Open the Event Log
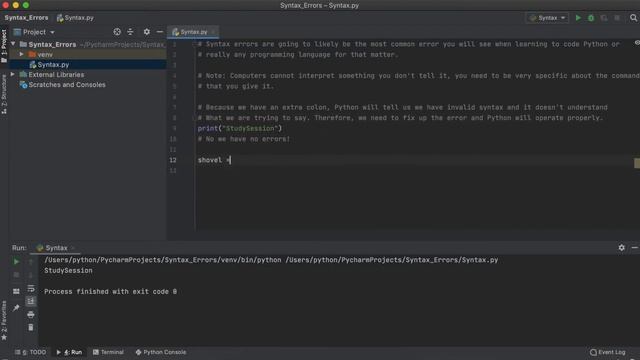The image size is (640, 360). [x=608, y=352]
